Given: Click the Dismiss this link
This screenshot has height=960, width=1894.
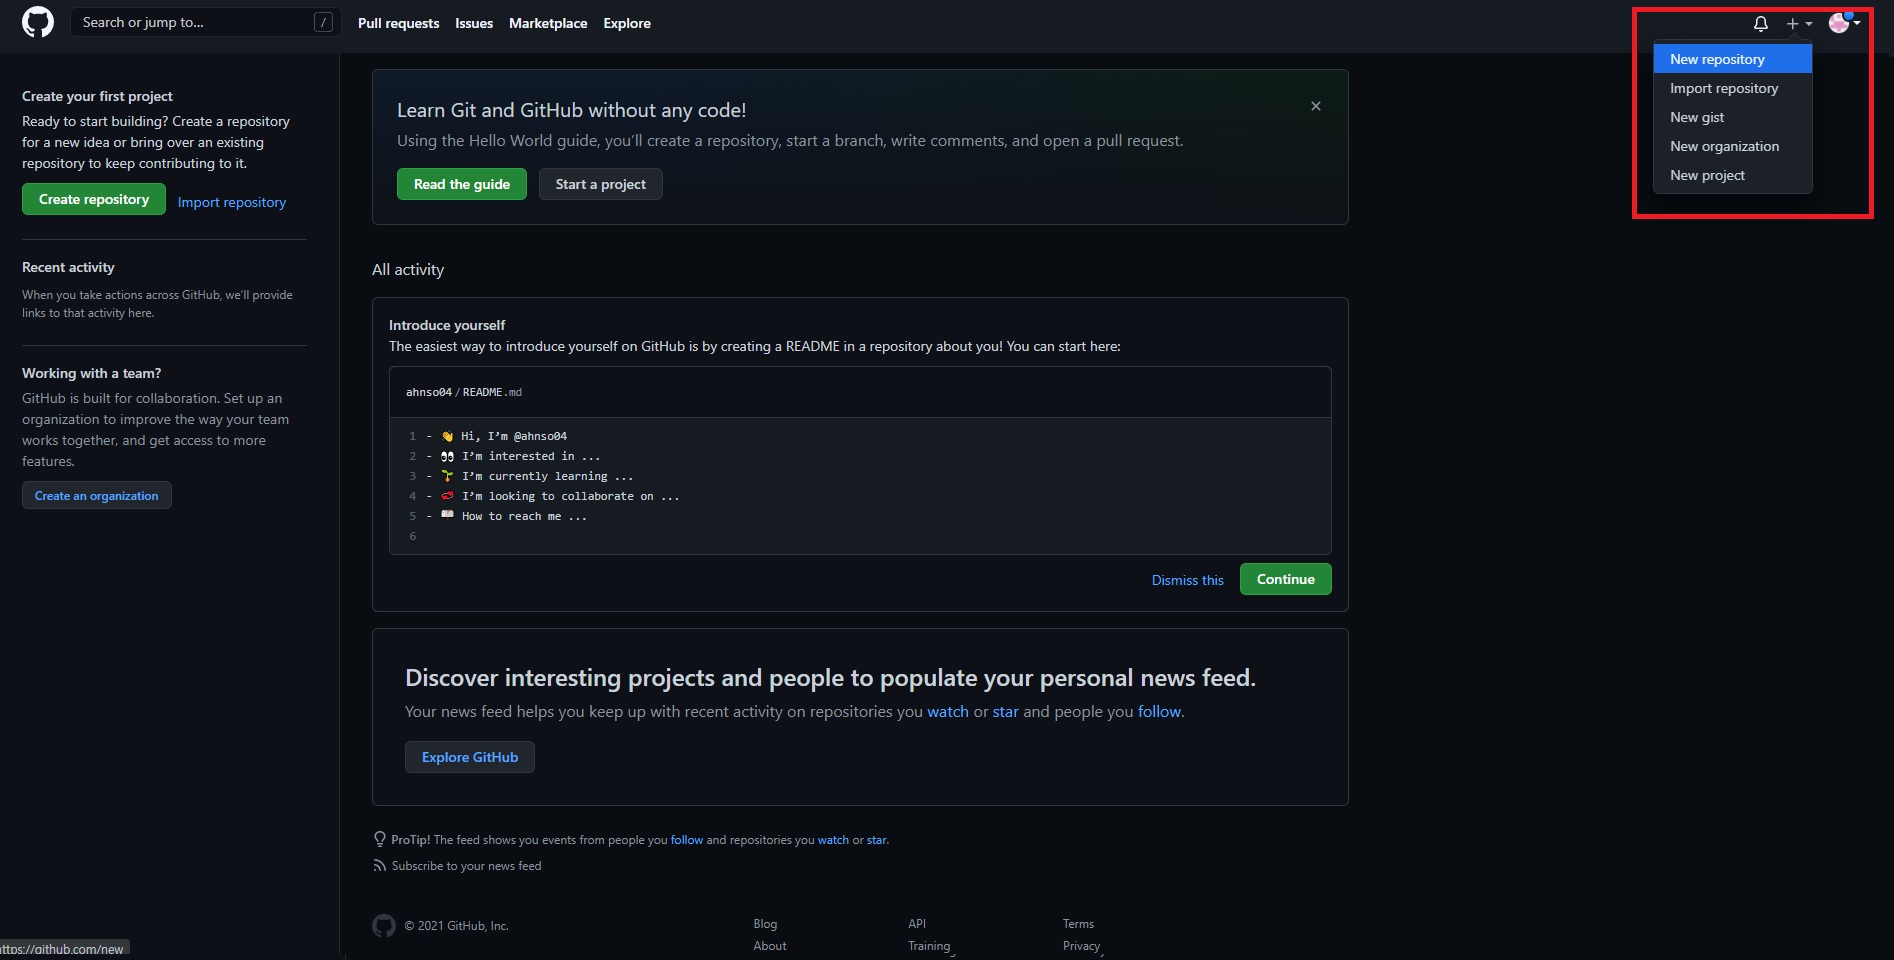Looking at the screenshot, I should coord(1187,580).
